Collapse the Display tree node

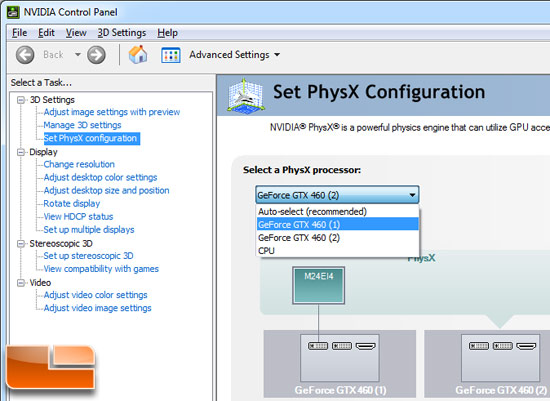[x=21, y=152]
